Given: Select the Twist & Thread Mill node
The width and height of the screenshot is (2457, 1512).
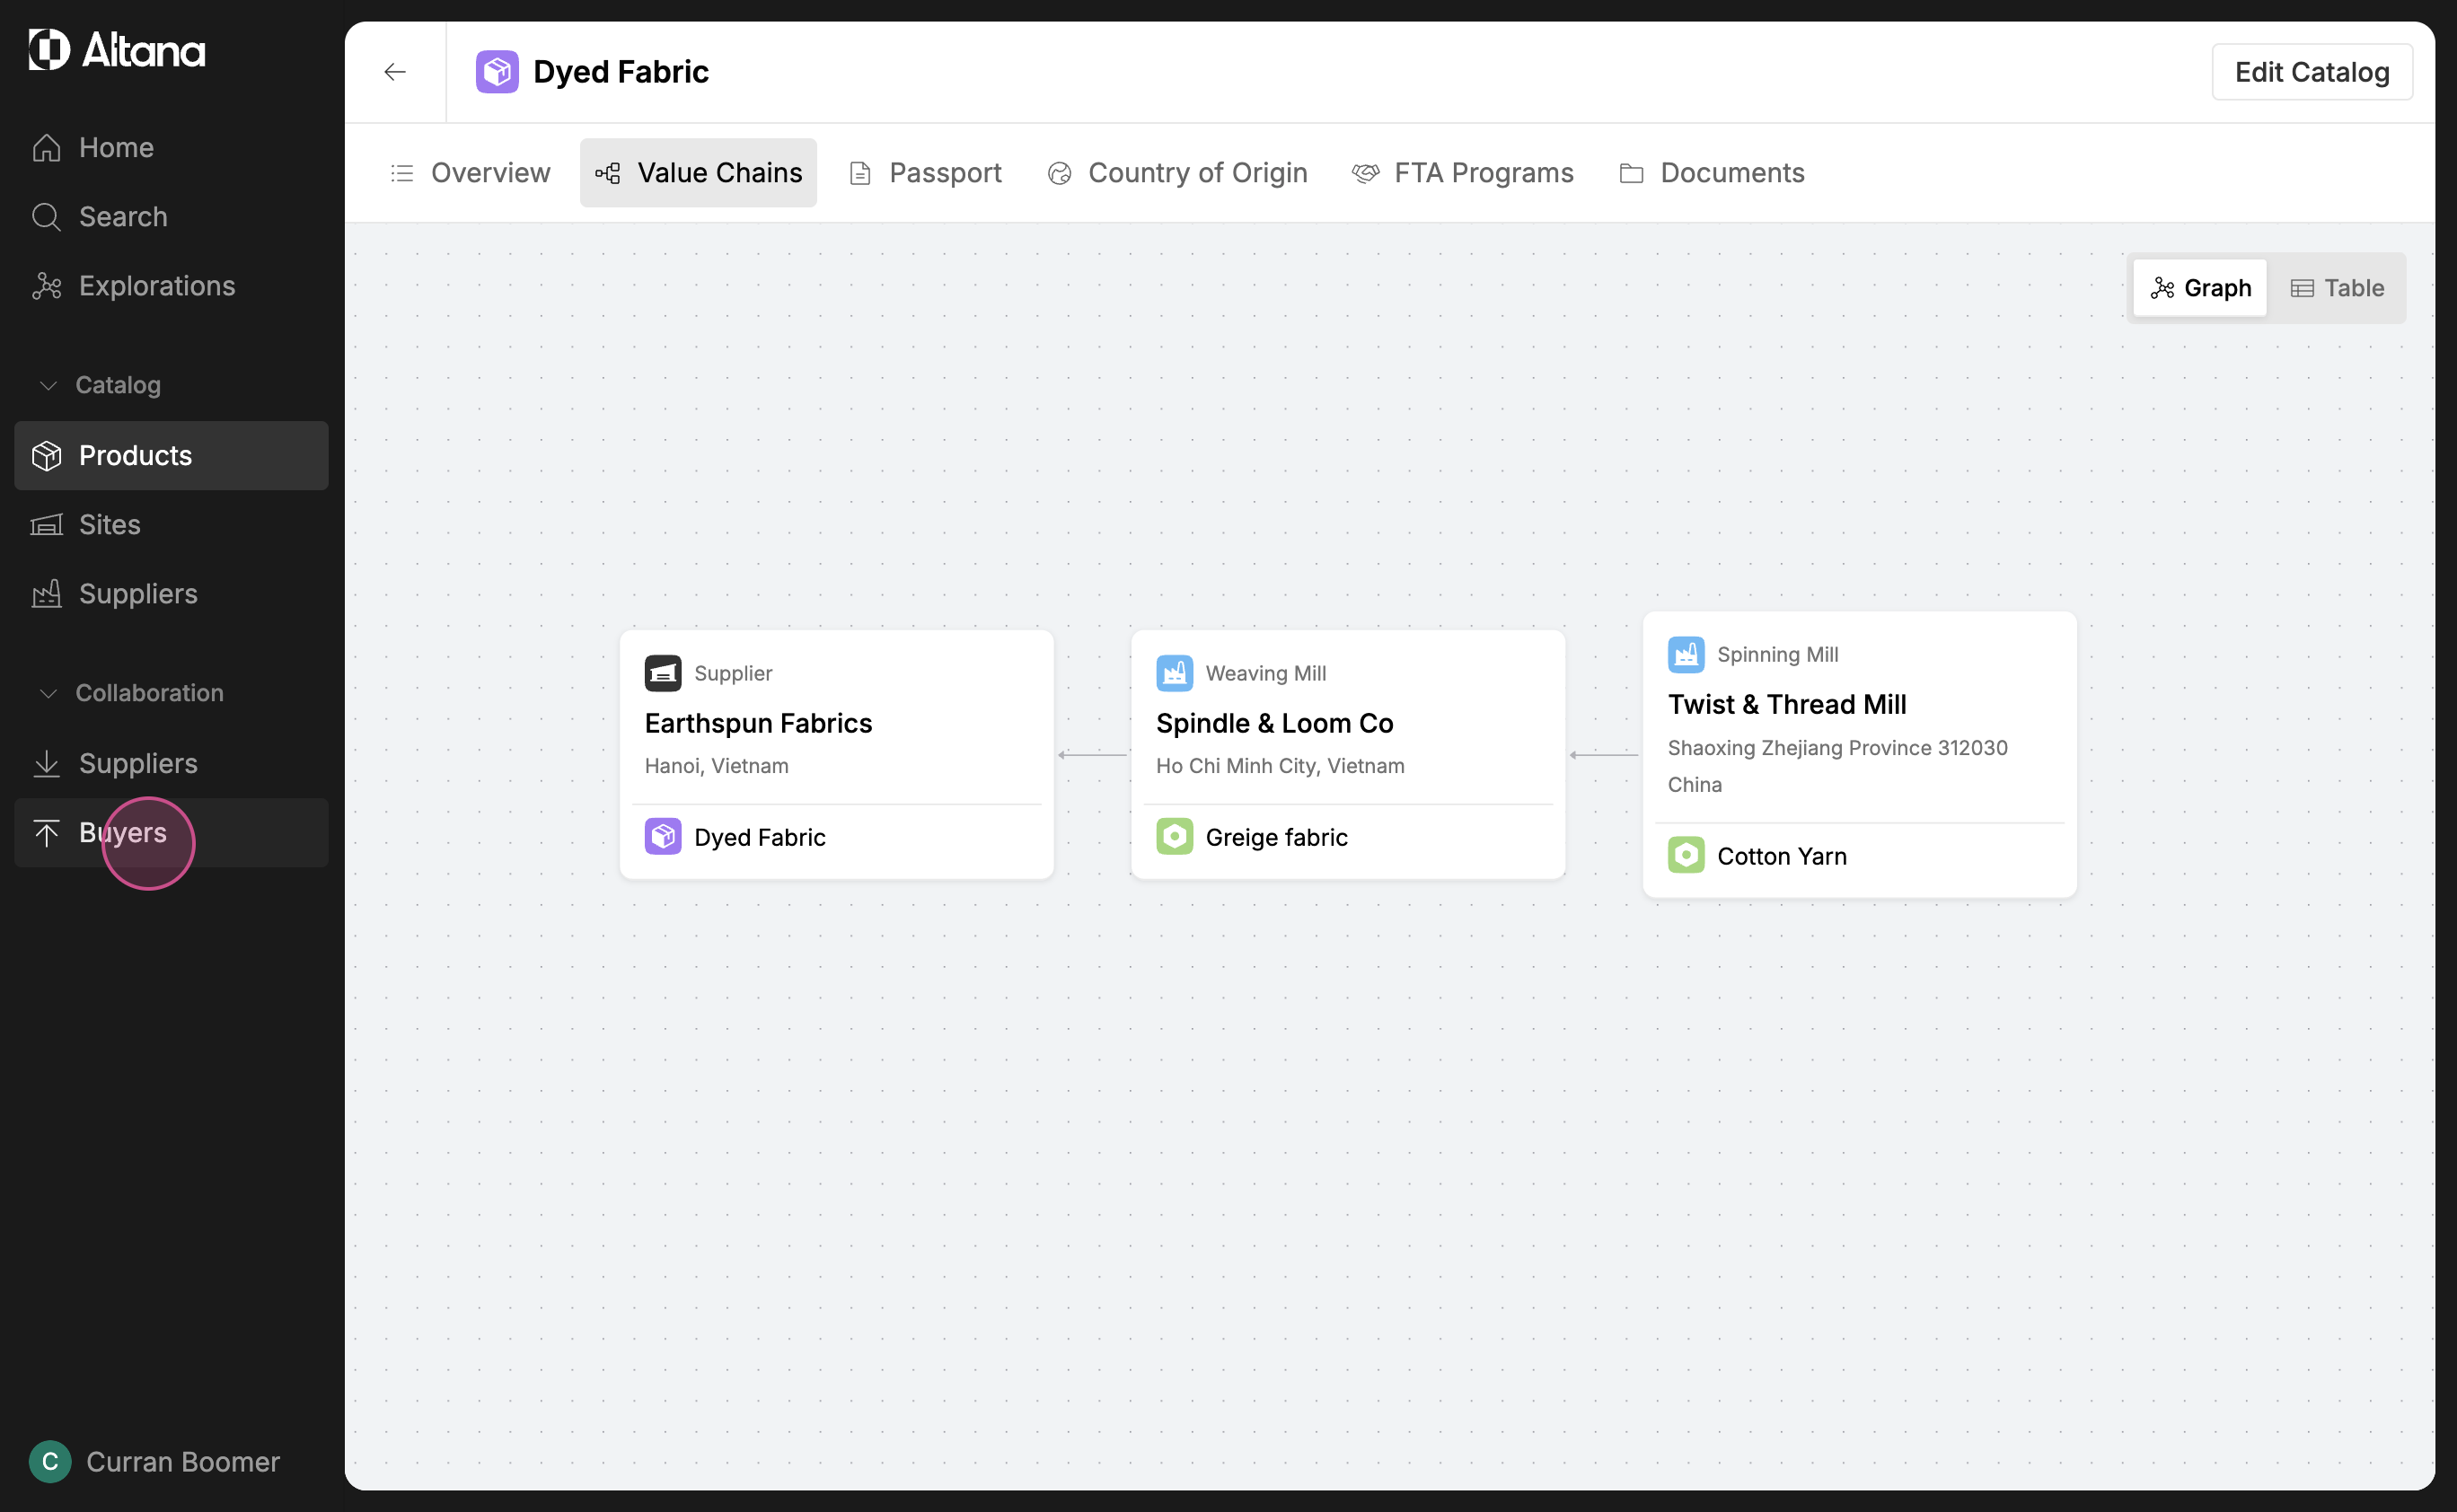Looking at the screenshot, I should pos(1786,705).
